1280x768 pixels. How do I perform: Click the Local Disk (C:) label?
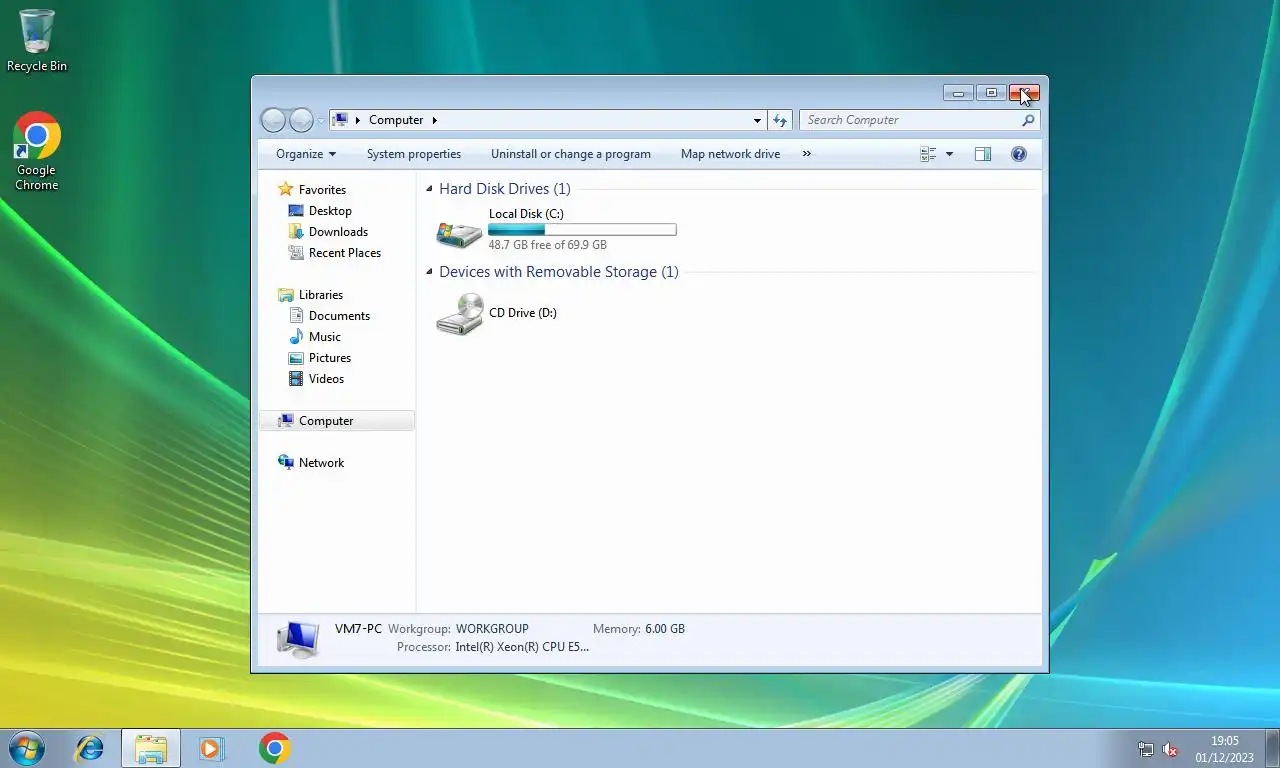pyautogui.click(x=526, y=214)
